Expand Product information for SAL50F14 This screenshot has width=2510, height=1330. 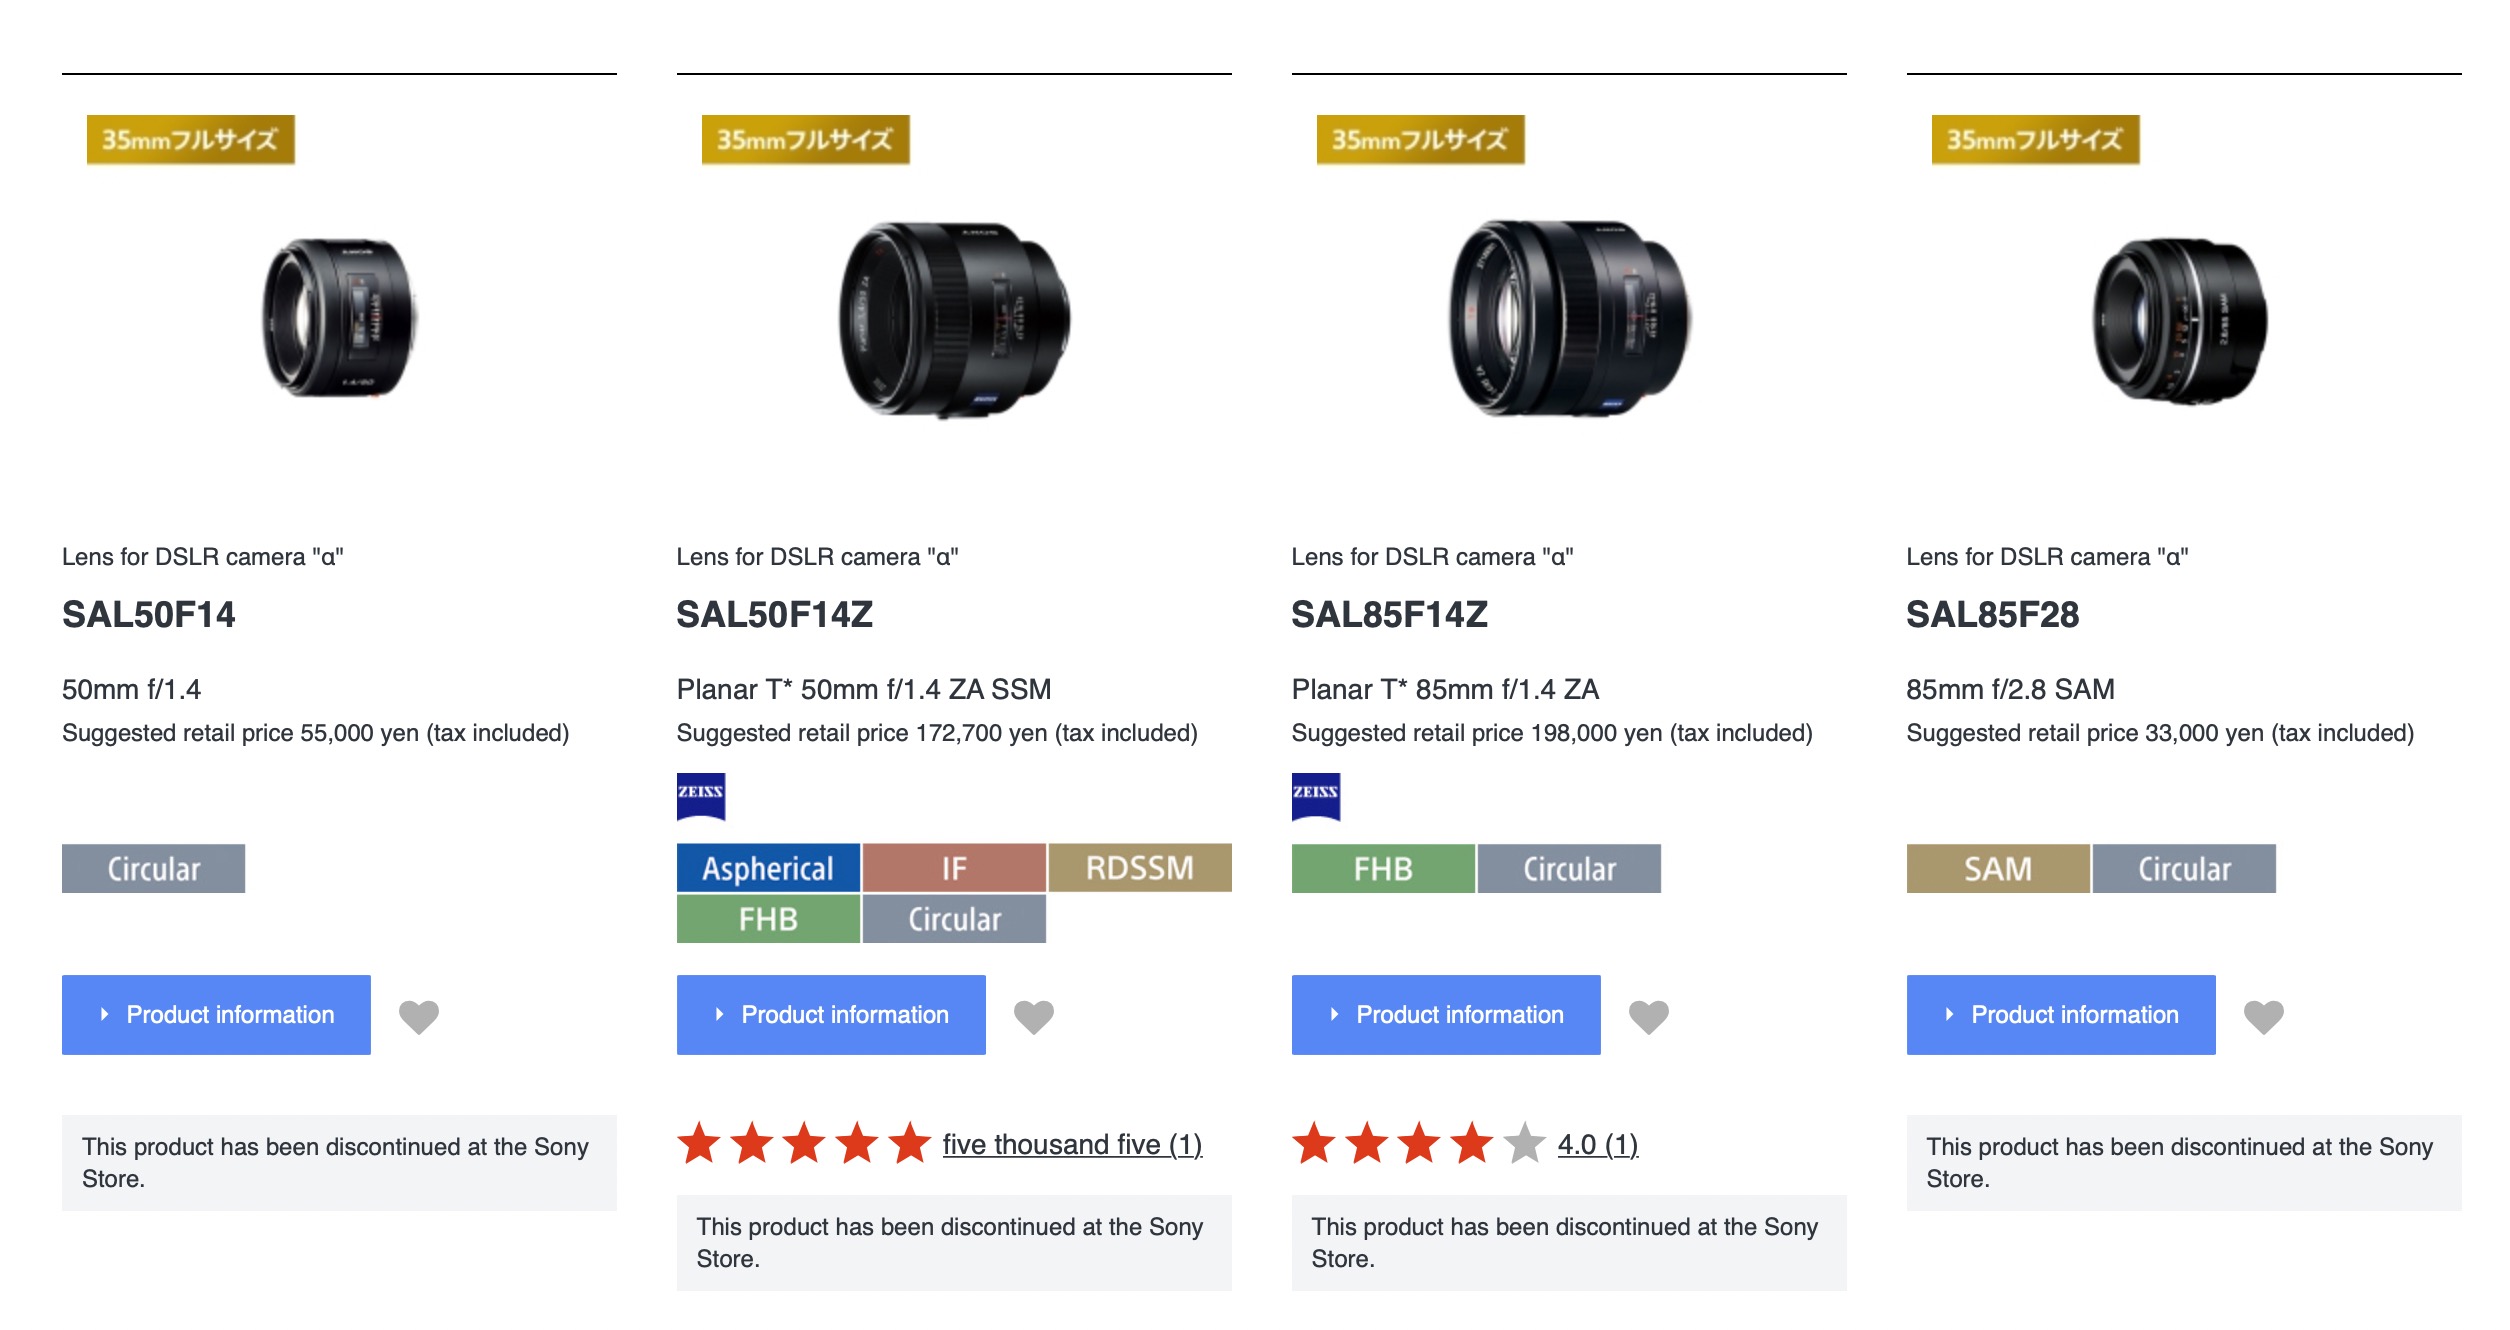tap(215, 1014)
